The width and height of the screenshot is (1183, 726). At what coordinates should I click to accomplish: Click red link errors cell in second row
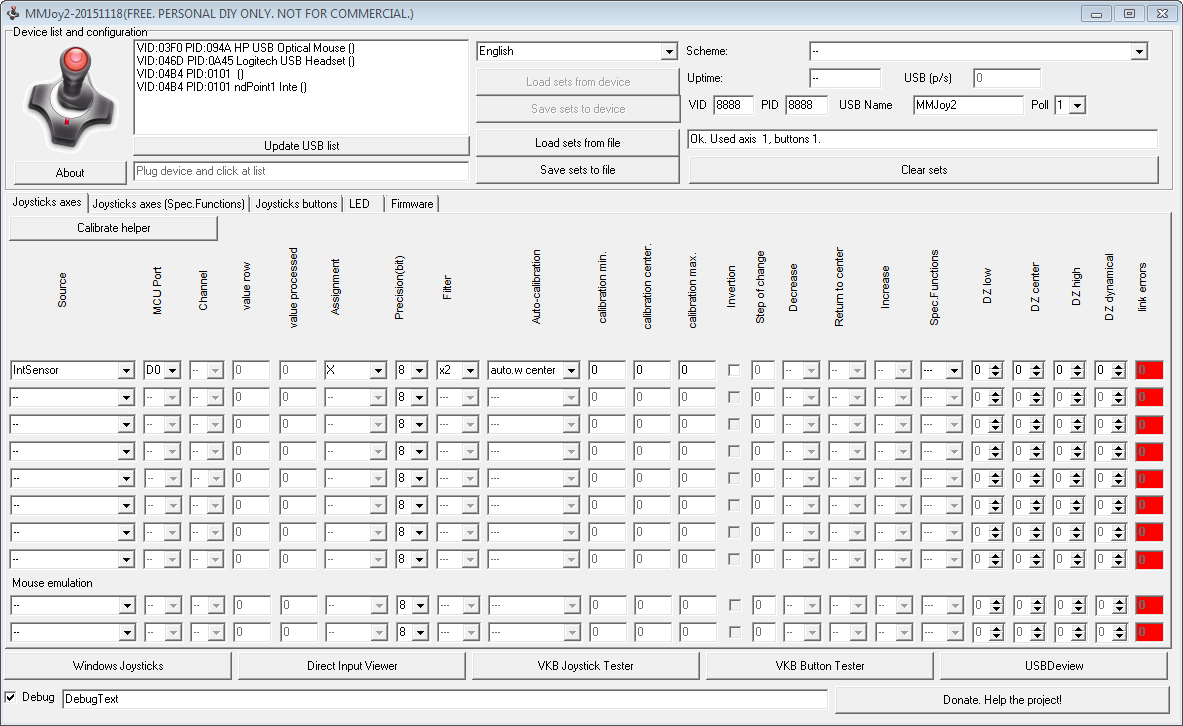(1149, 398)
